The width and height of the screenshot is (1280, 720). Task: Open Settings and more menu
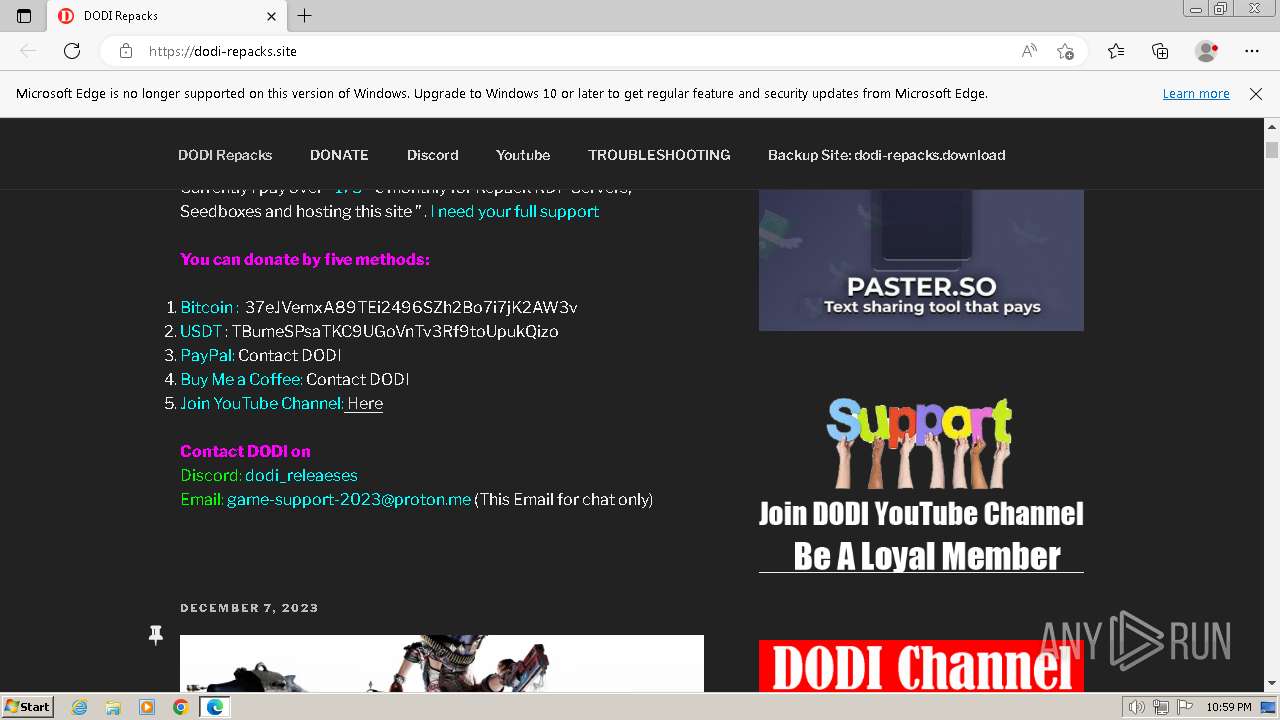[x=1252, y=51]
